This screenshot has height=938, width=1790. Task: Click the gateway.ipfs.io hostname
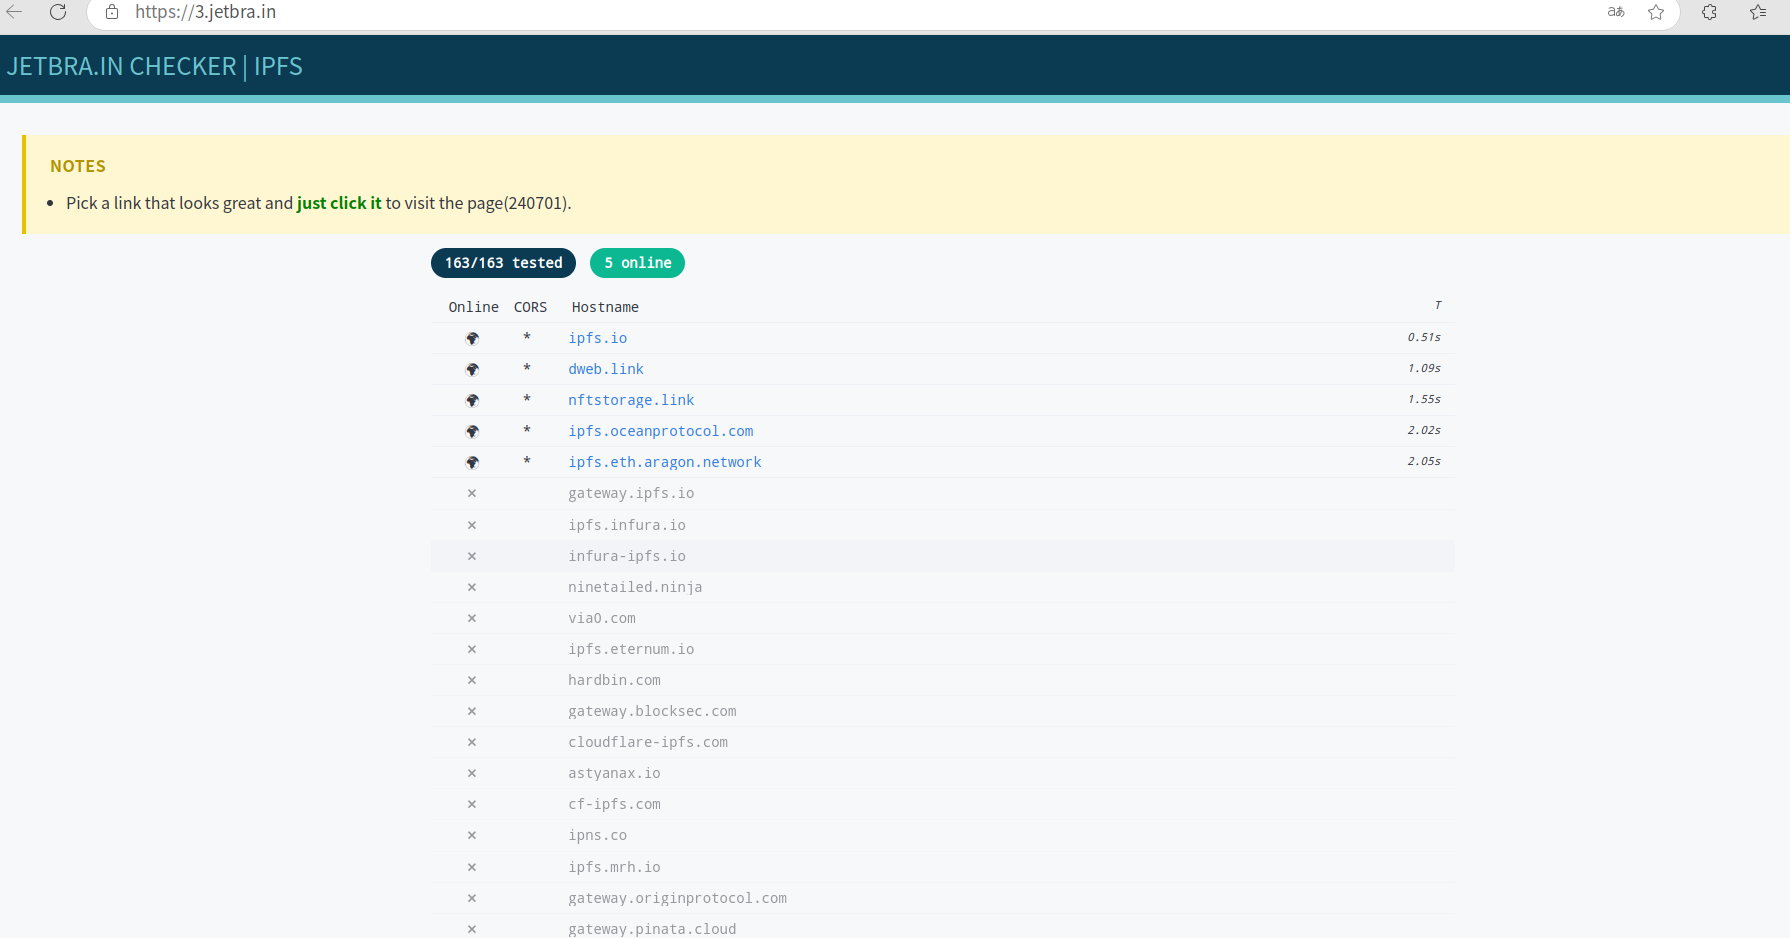click(x=631, y=493)
